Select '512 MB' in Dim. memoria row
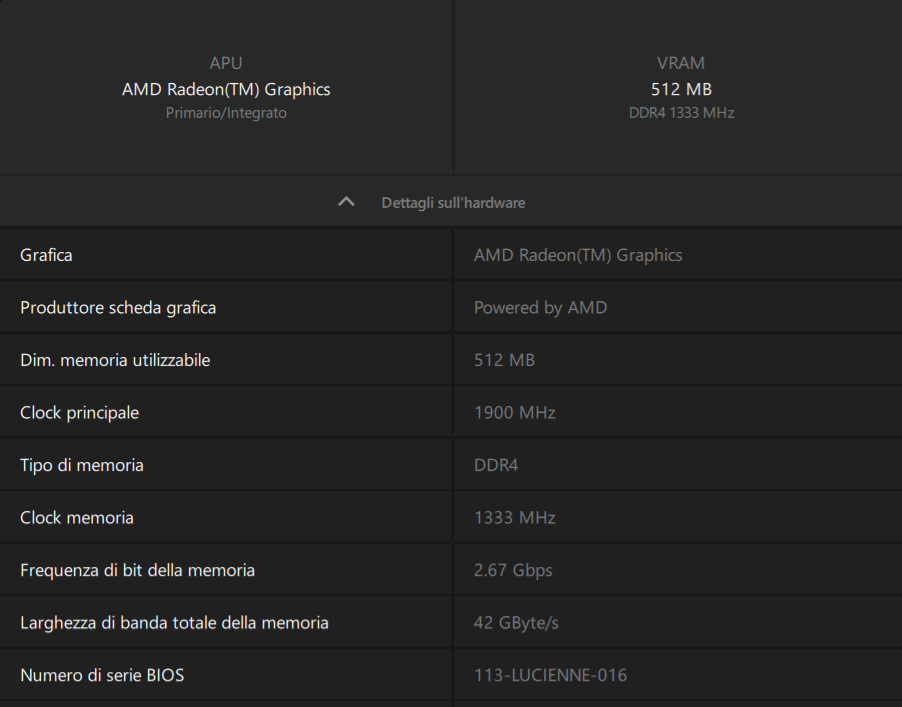This screenshot has width=902, height=707. pos(504,360)
